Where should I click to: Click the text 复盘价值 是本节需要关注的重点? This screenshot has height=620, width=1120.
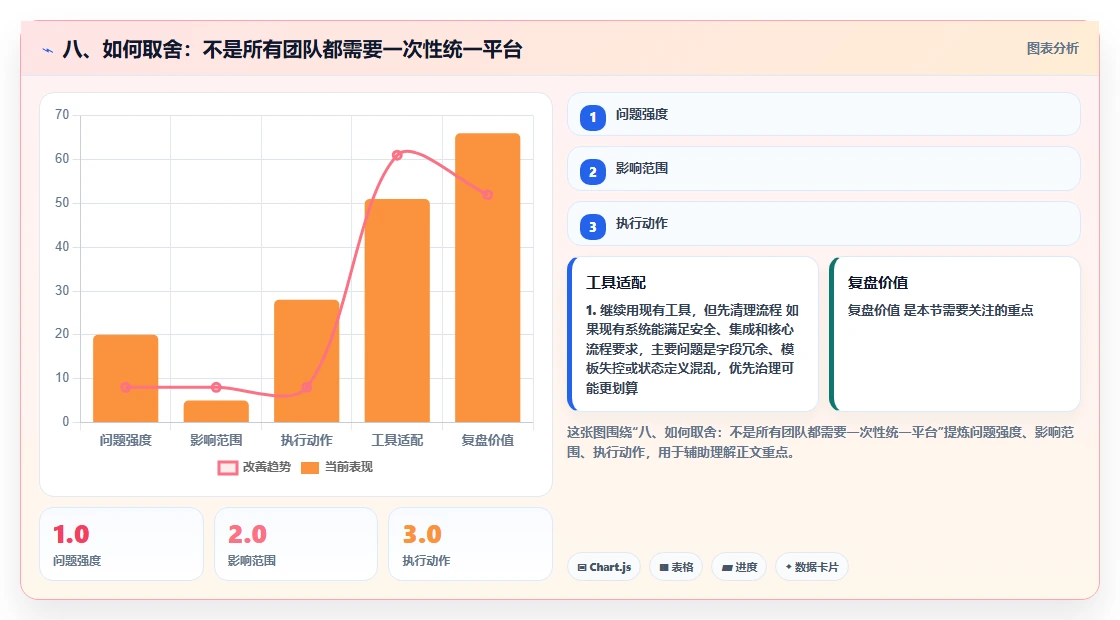(x=940, y=310)
